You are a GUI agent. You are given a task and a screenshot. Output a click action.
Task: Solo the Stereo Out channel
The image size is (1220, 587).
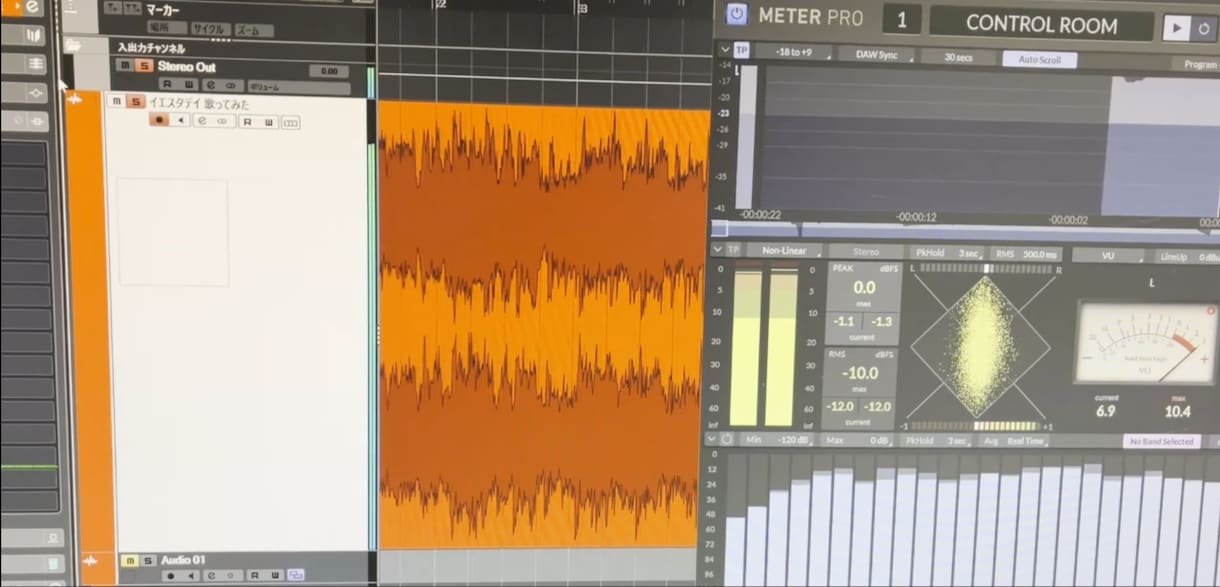(x=144, y=65)
